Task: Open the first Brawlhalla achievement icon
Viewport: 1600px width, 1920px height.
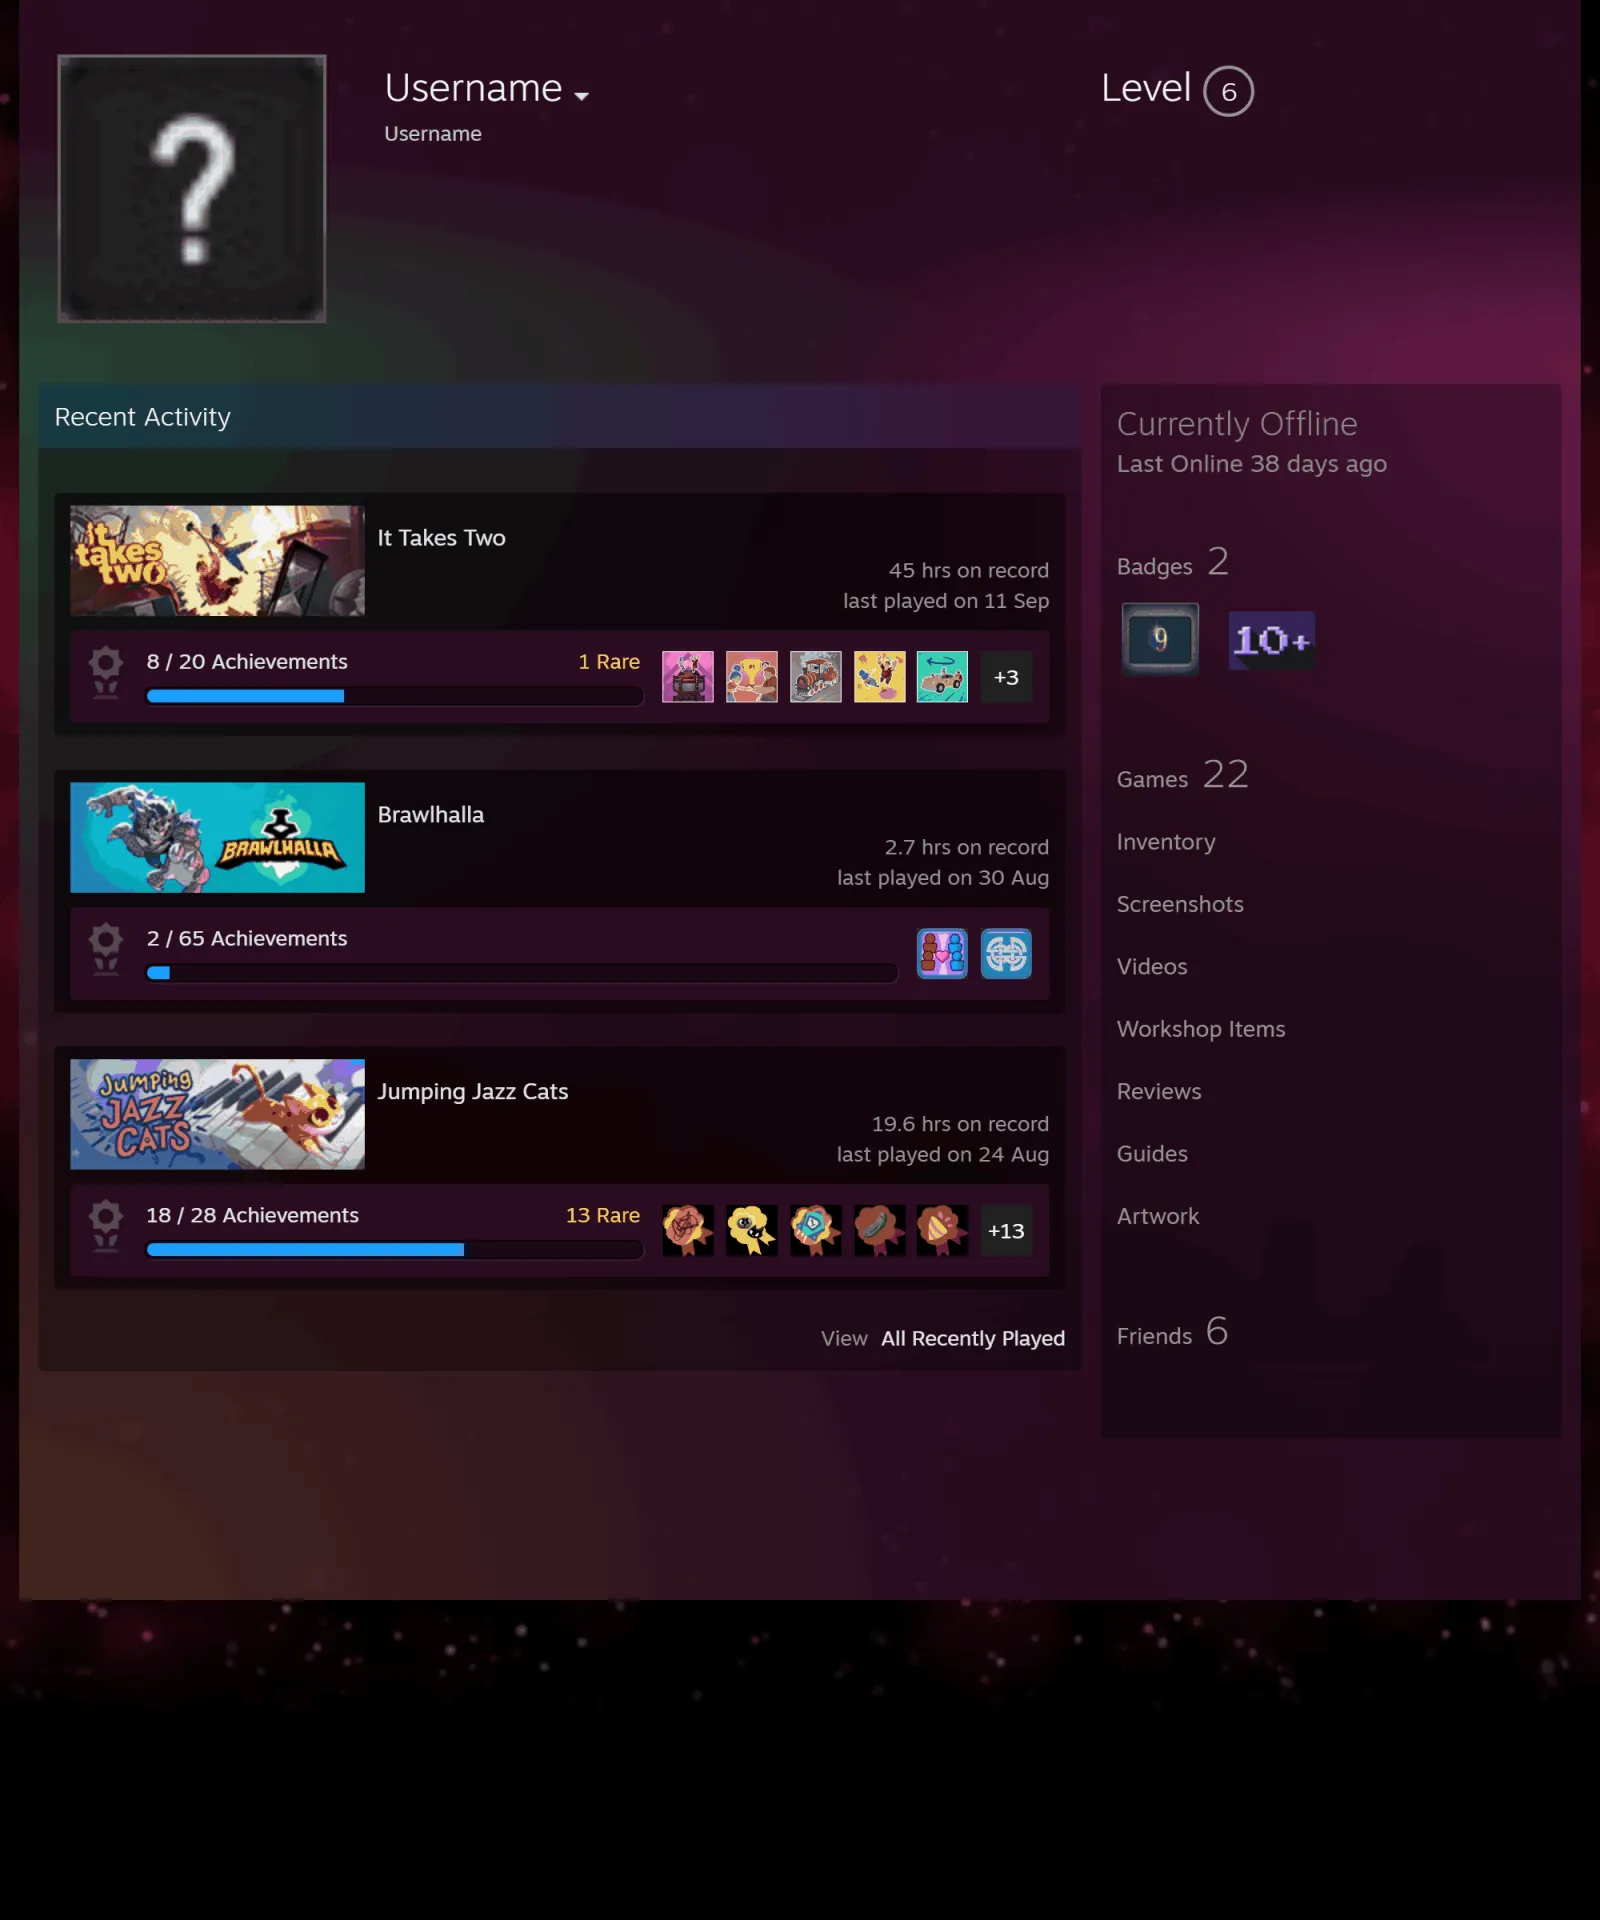Action: click(x=942, y=954)
